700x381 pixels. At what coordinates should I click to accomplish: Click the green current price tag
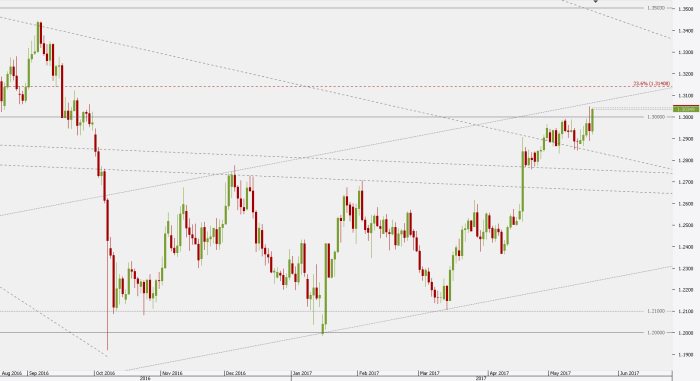[686, 109]
